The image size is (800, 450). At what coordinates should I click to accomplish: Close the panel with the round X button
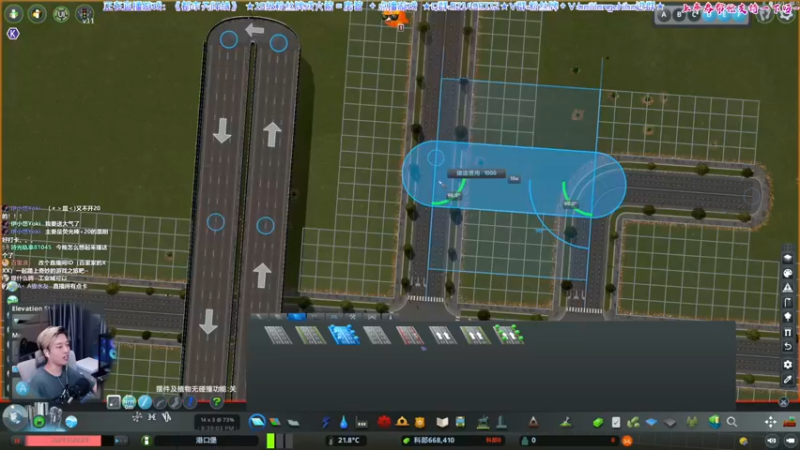tap(784, 403)
